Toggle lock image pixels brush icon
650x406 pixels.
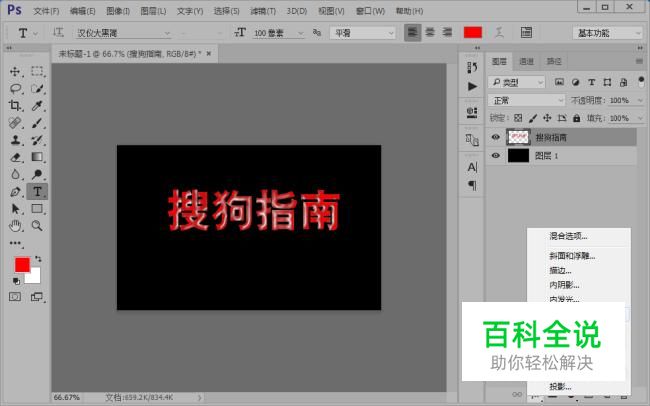(x=533, y=118)
